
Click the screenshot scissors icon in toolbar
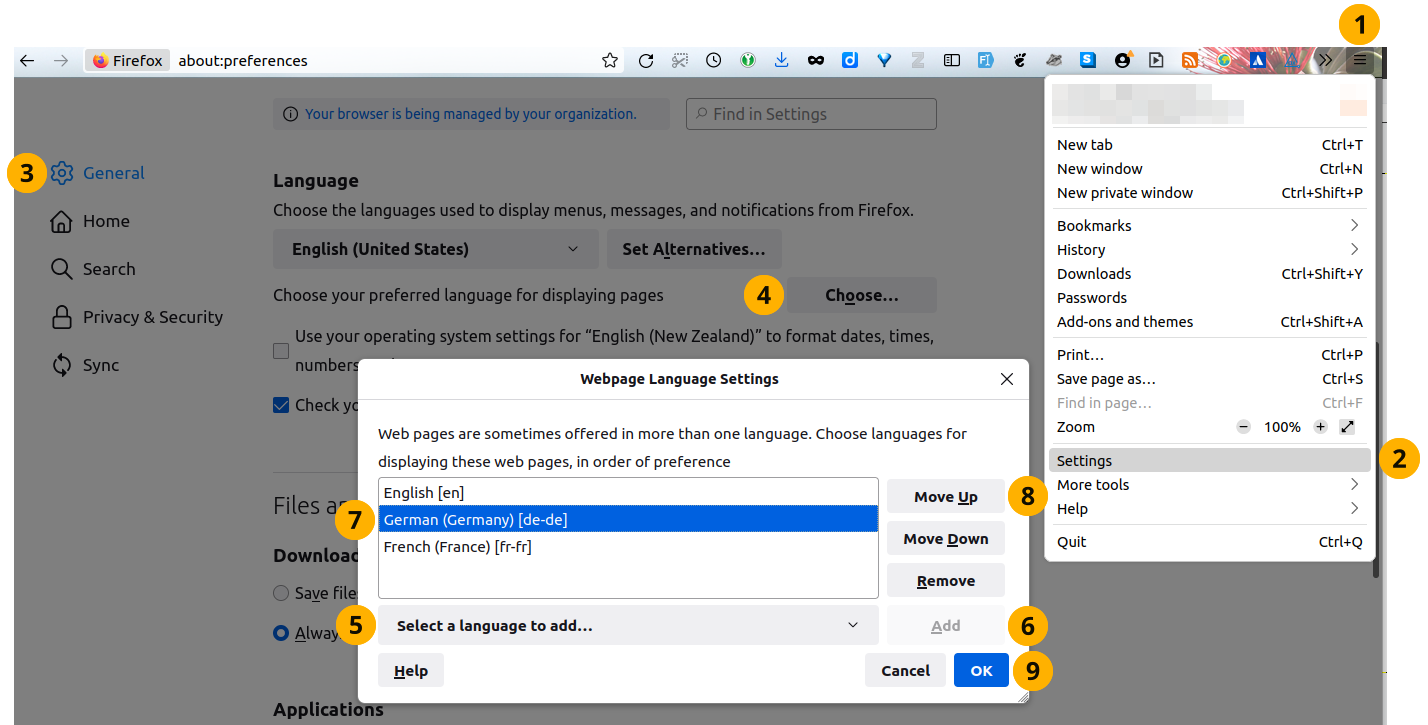(680, 61)
